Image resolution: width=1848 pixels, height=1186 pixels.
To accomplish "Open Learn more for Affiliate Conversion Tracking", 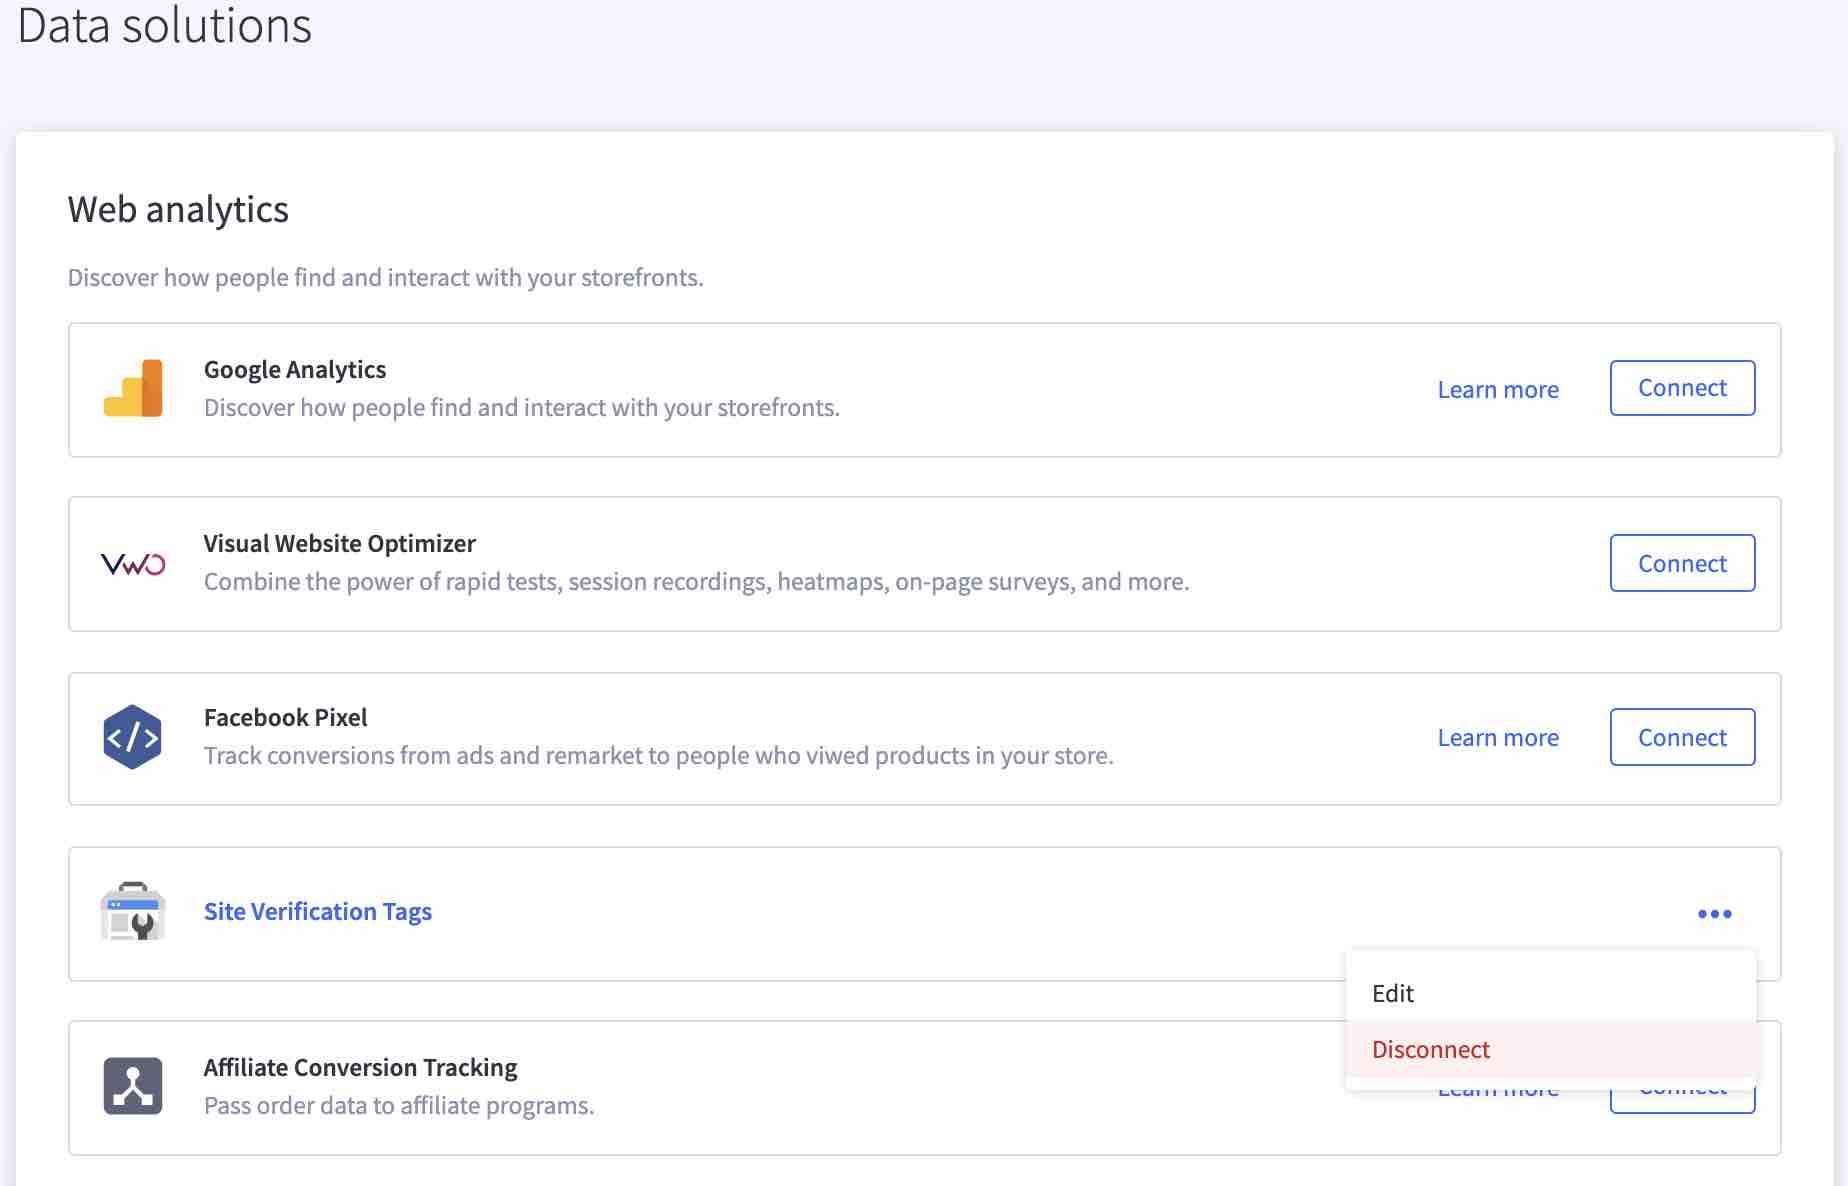I will point(1497,1088).
